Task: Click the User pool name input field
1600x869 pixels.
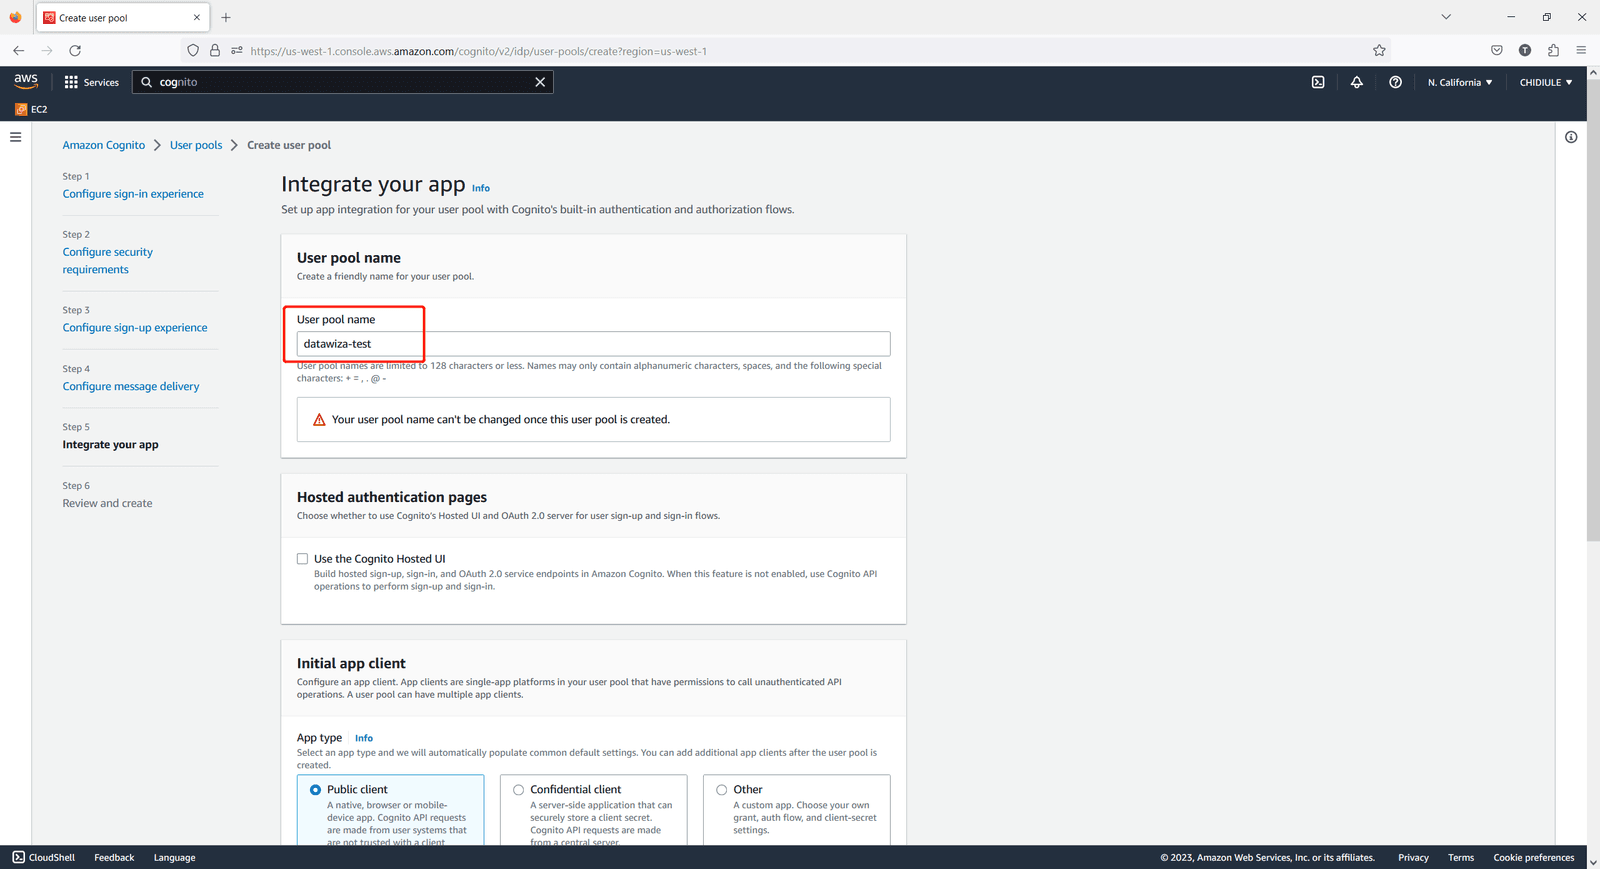Action: click(593, 344)
